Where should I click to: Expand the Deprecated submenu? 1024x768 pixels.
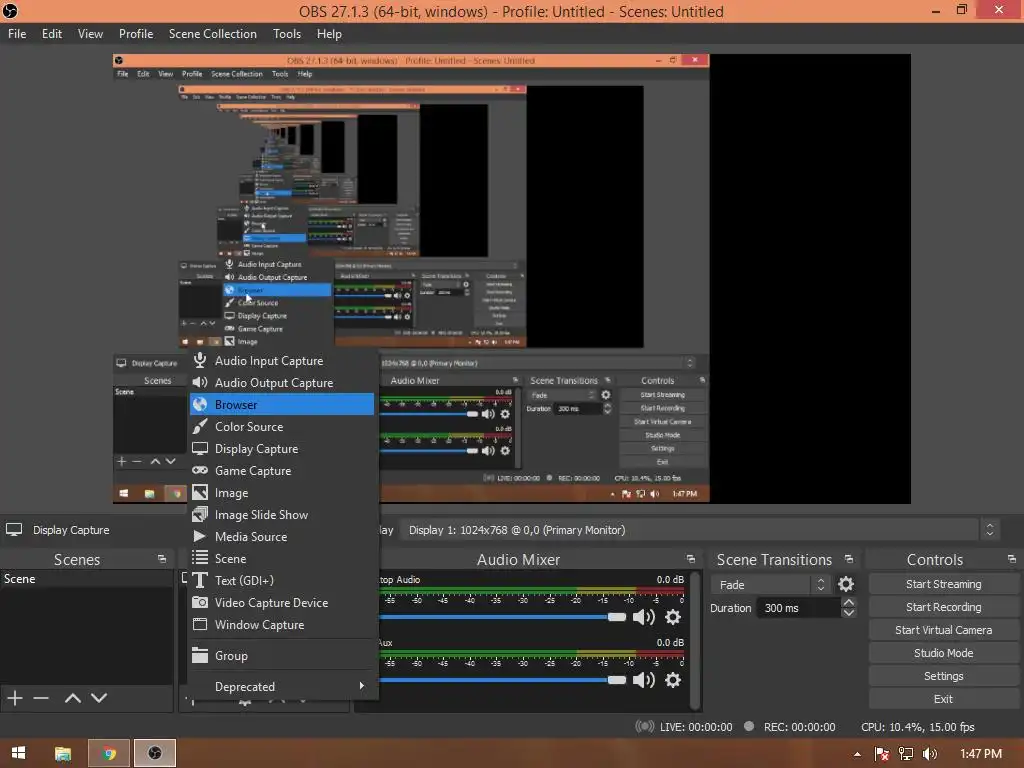coord(282,686)
